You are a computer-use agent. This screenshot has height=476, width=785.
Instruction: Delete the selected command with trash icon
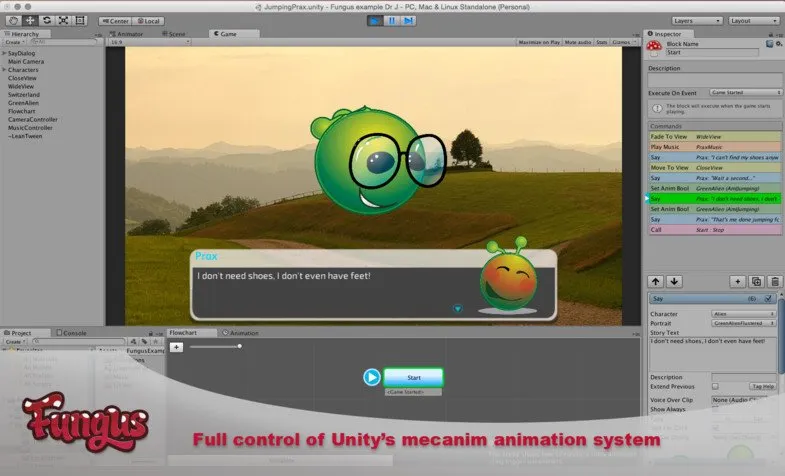775,282
